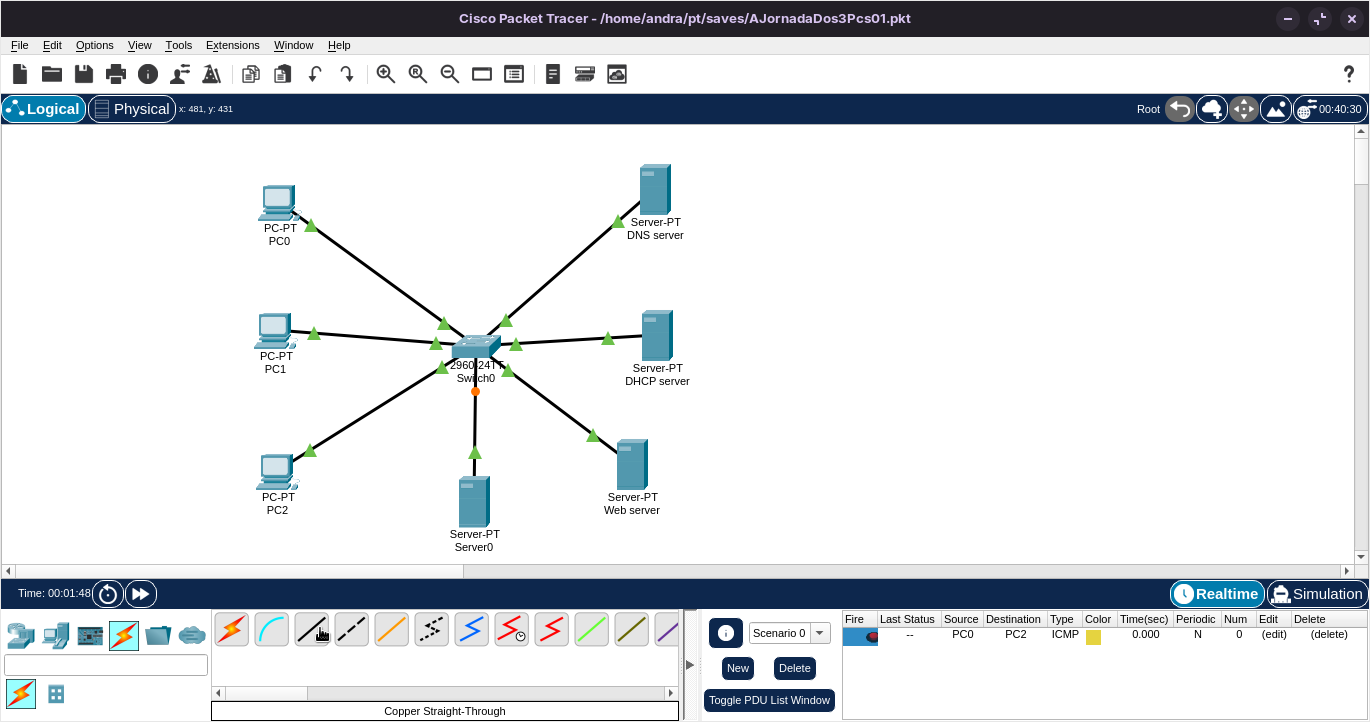Image resolution: width=1370 pixels, height=722 pixels.
Task: Select the Components category
Action: [90, 635]
